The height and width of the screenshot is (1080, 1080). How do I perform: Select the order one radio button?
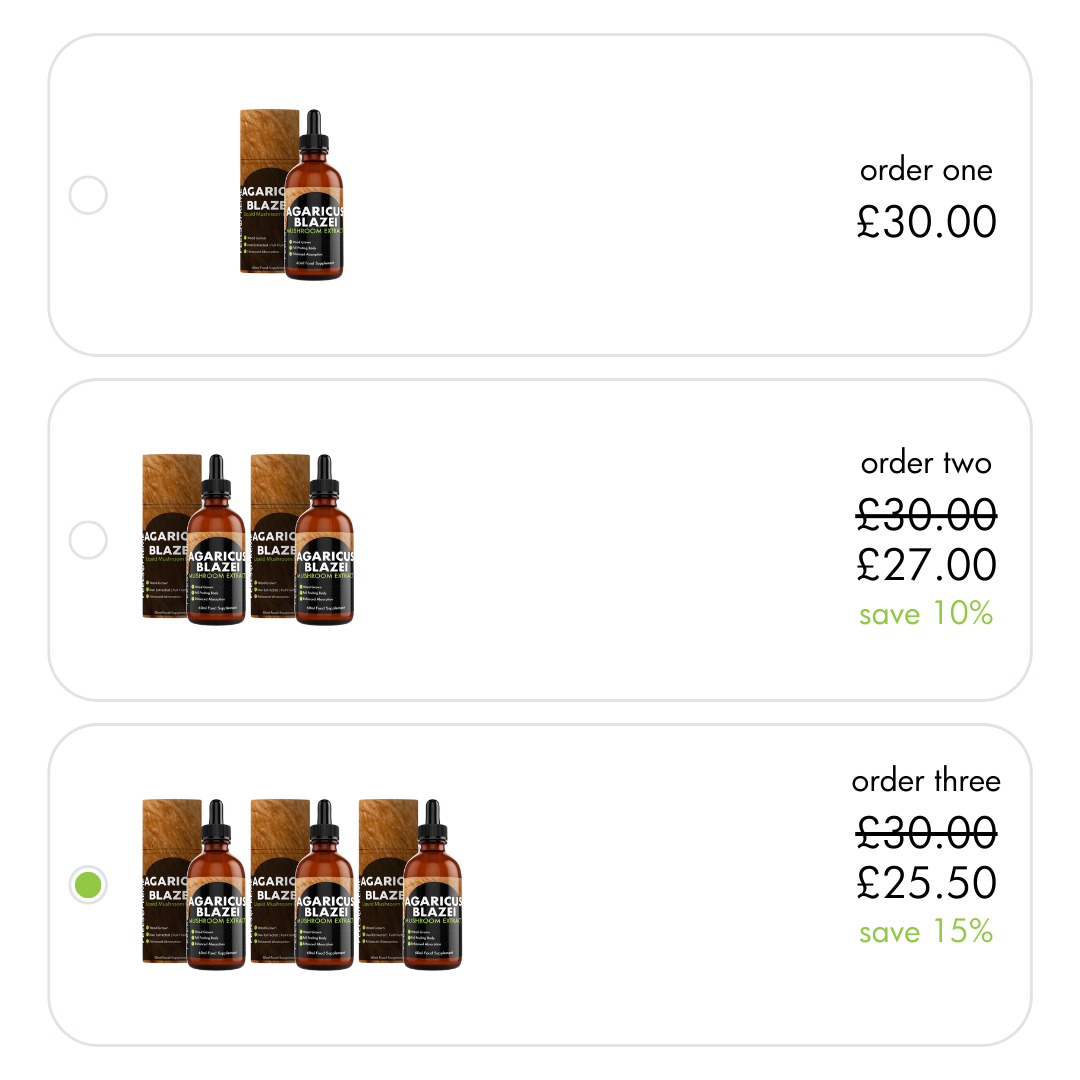[88, 195]
